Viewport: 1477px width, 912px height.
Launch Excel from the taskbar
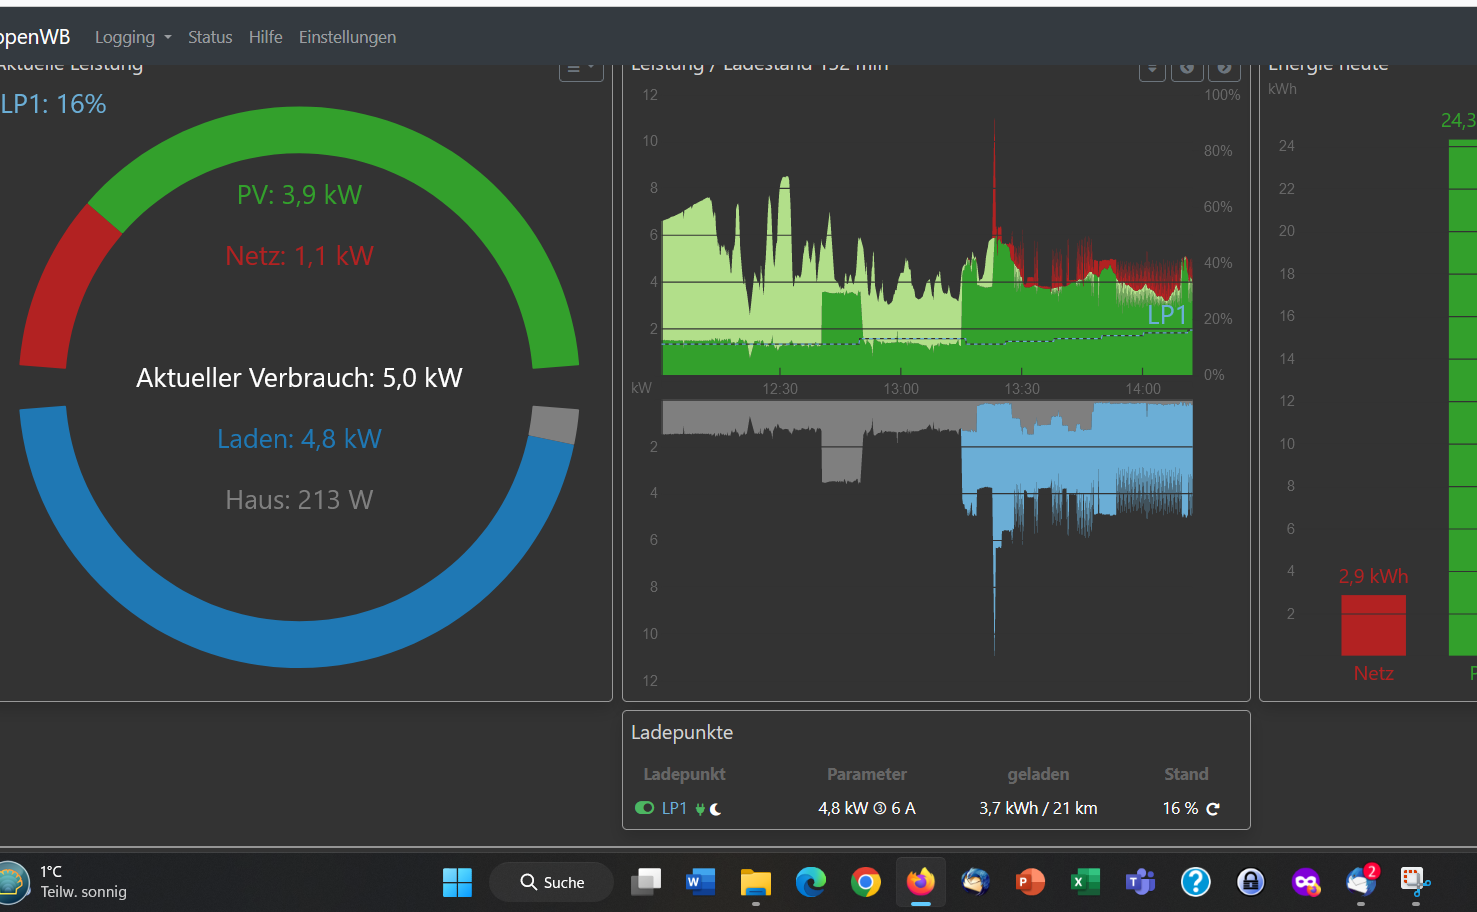(1085, 882)
